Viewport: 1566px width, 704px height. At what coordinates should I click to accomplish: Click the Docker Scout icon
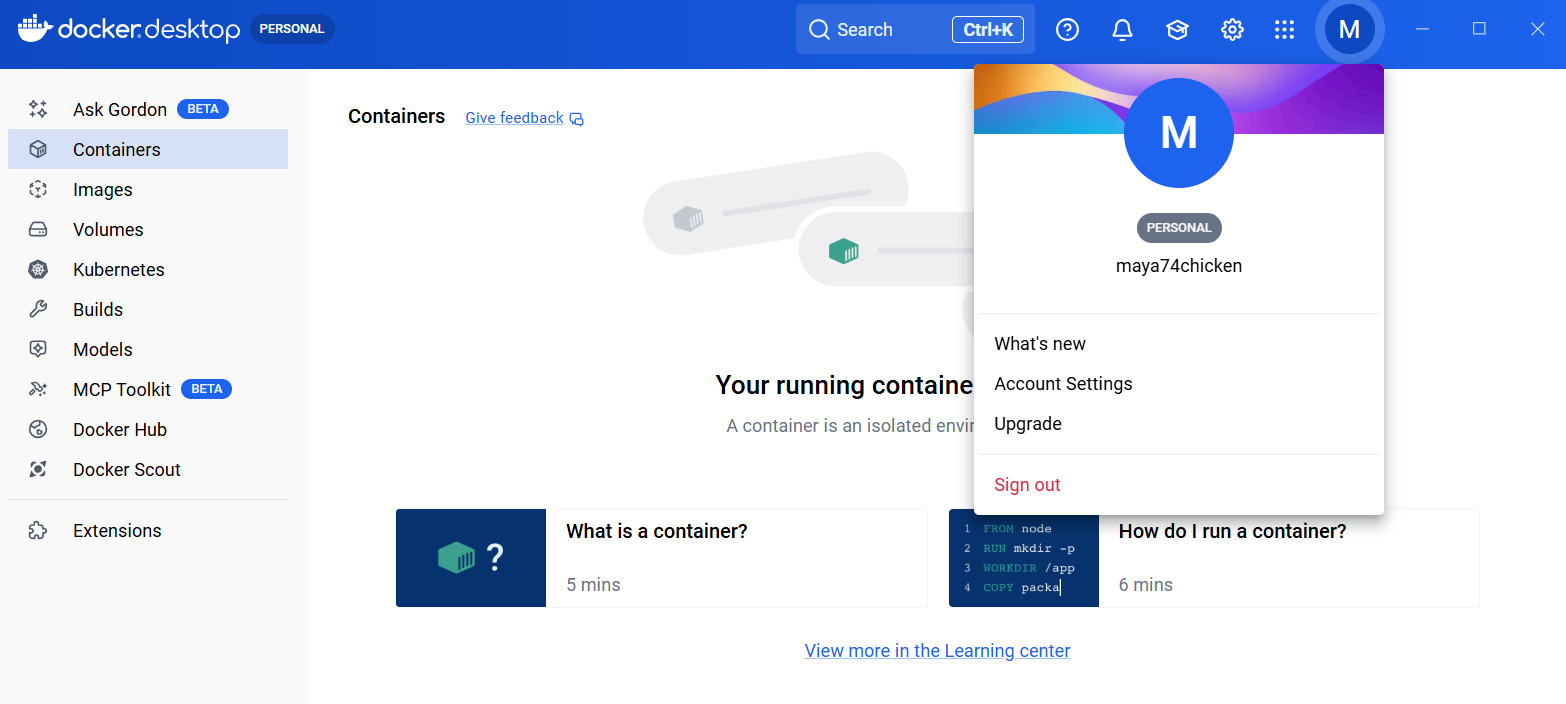point(38,469)
